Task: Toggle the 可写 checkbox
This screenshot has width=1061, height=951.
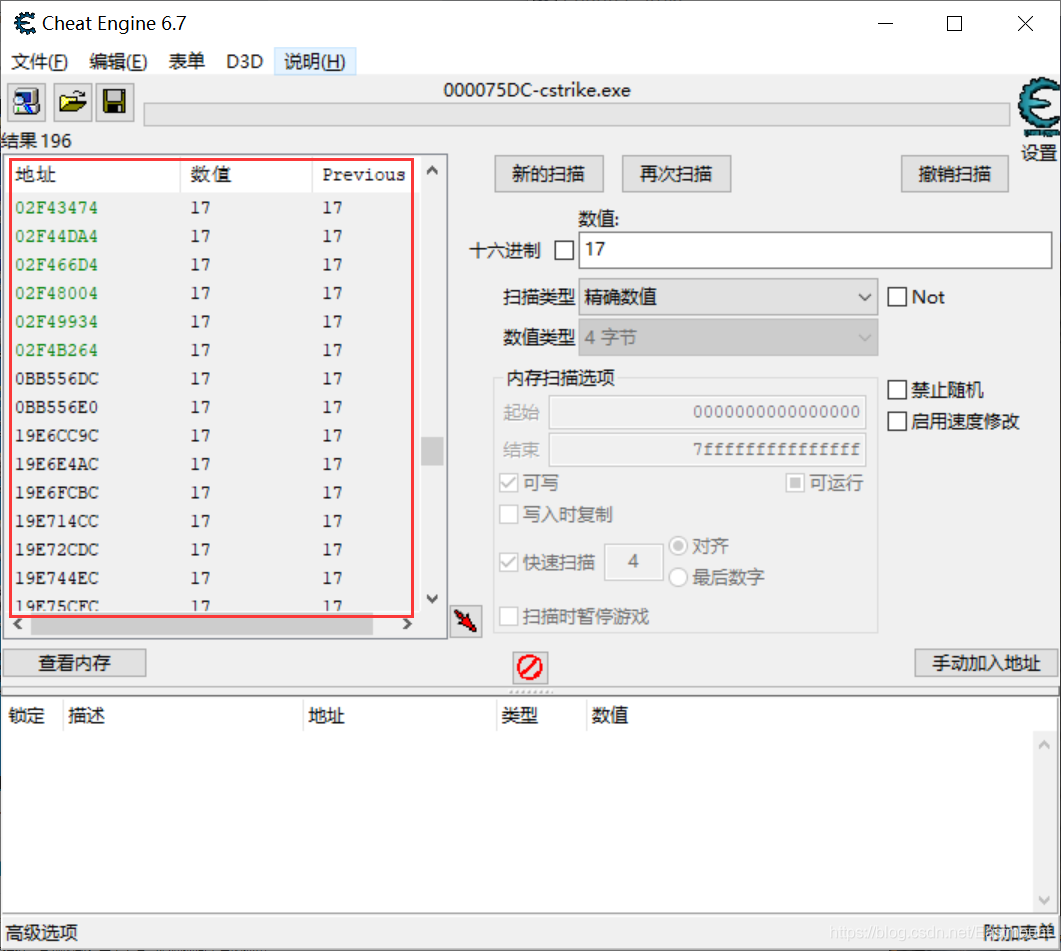Action: click(509, 483)
